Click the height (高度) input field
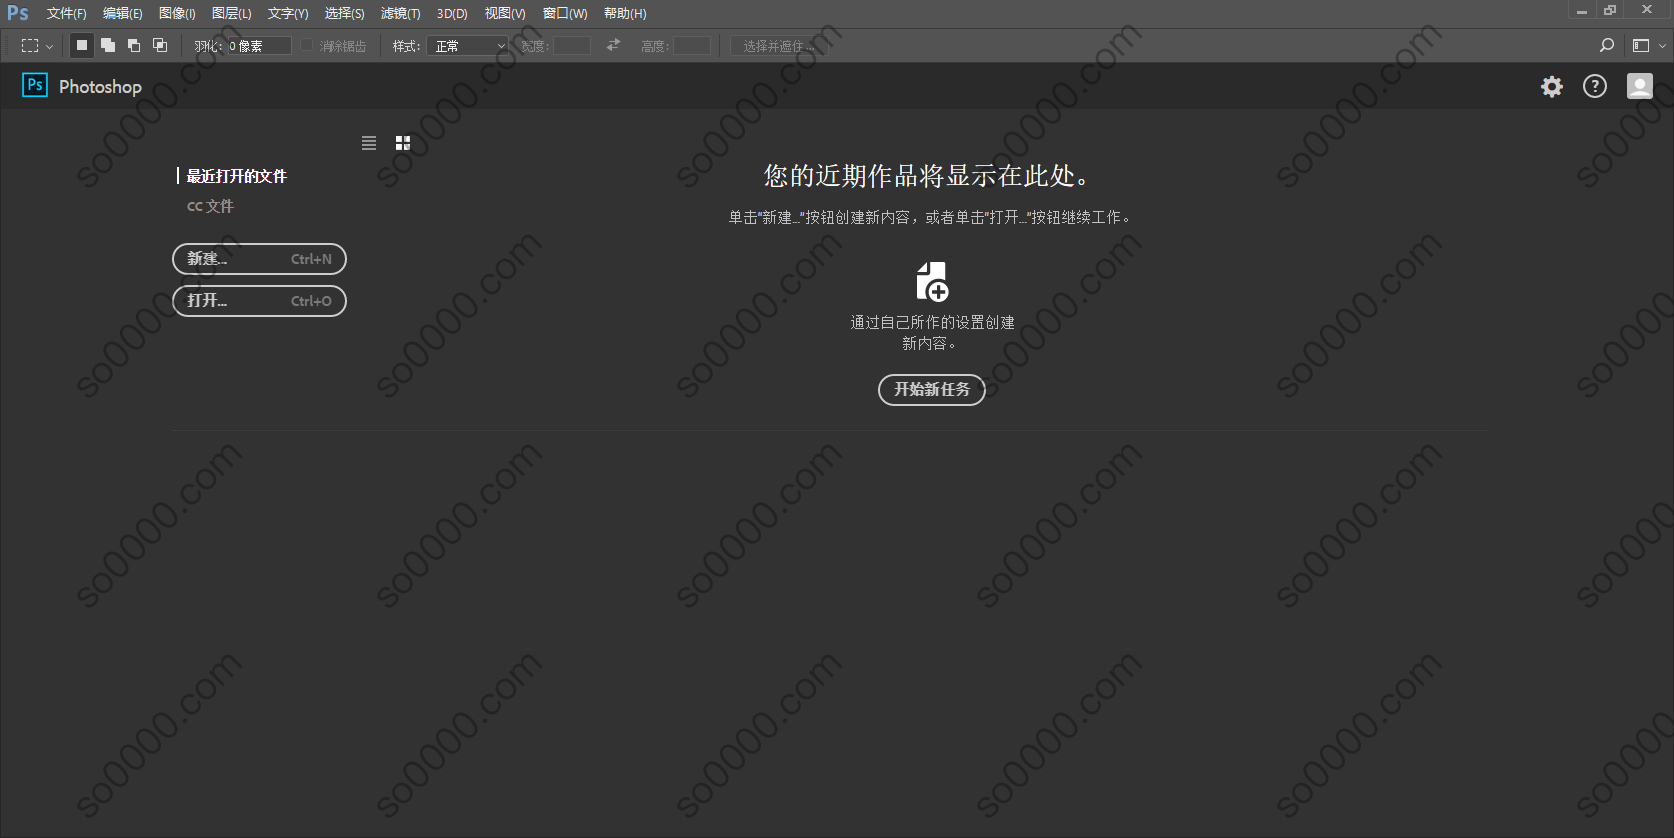The image size is (1674, 838). pos(692,46)
